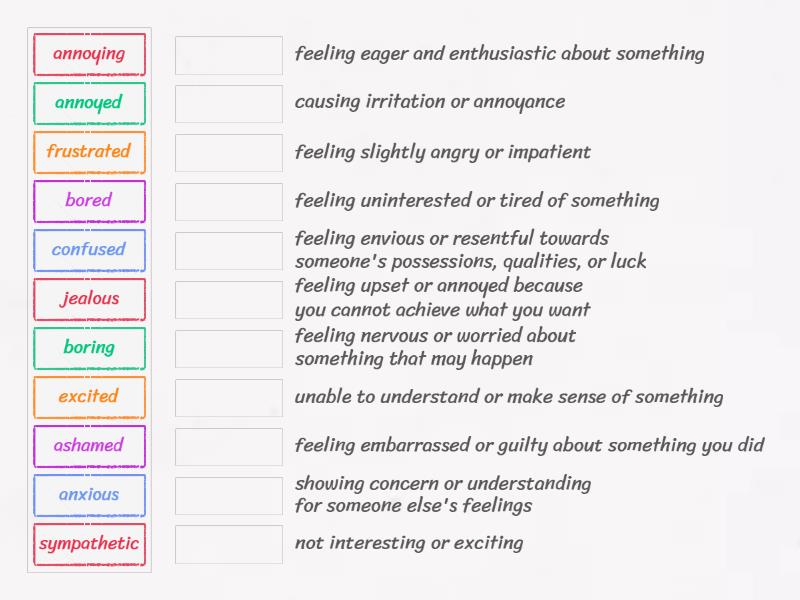Select the purple "bored" word tile
The width and height of the screenshot is (800, 600).
click(89, 201)
